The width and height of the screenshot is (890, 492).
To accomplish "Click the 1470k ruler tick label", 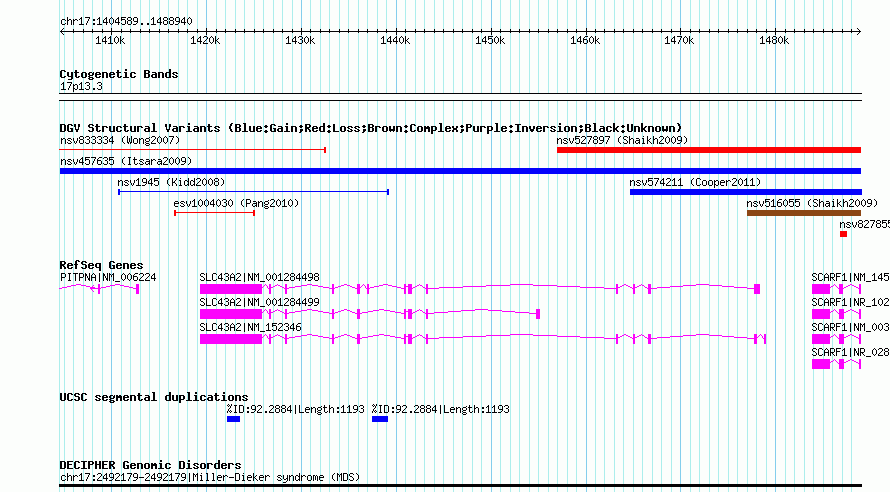I will point(679,40).
